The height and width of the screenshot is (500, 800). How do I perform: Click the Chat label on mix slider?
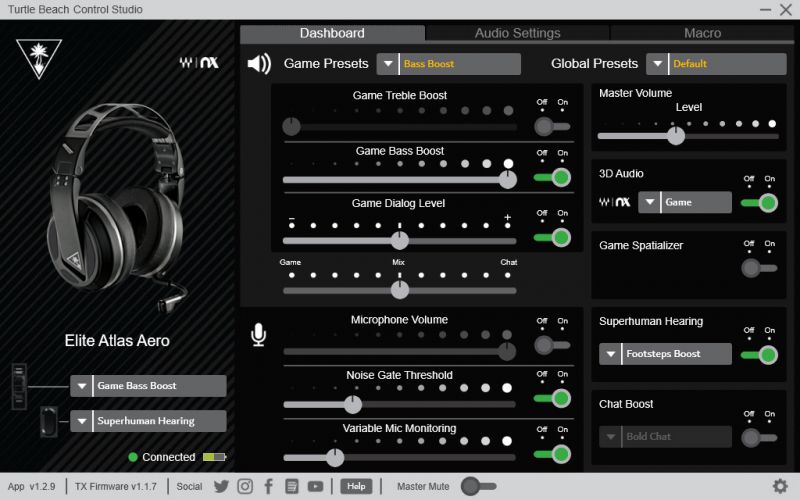coord(509,262)
